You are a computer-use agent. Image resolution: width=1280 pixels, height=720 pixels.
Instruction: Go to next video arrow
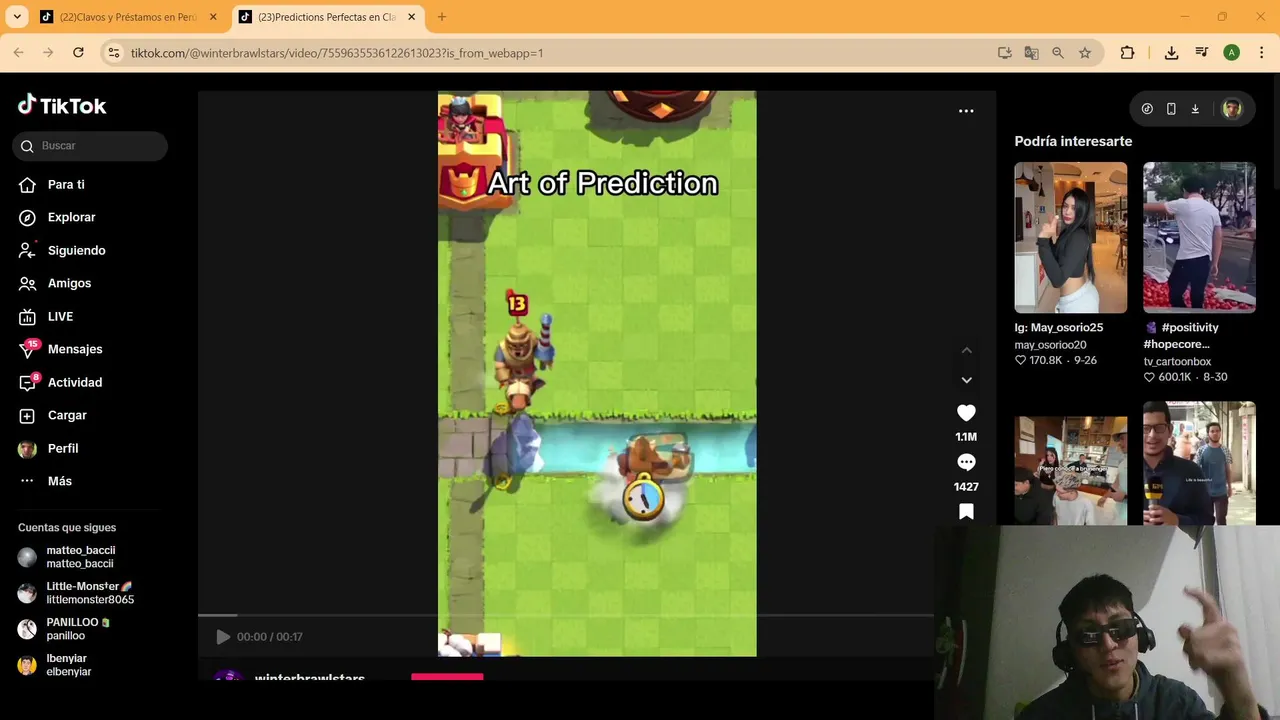point(966,380)
